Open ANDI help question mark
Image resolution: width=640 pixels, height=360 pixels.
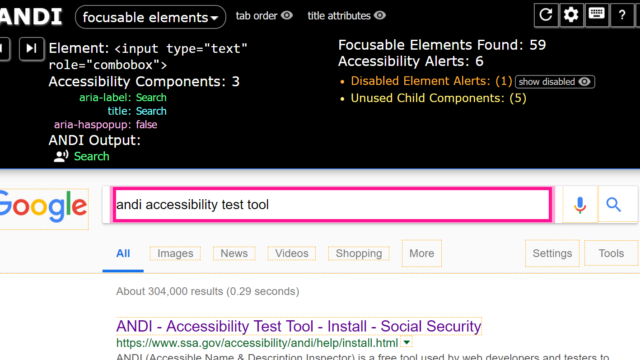coord(622,15)
